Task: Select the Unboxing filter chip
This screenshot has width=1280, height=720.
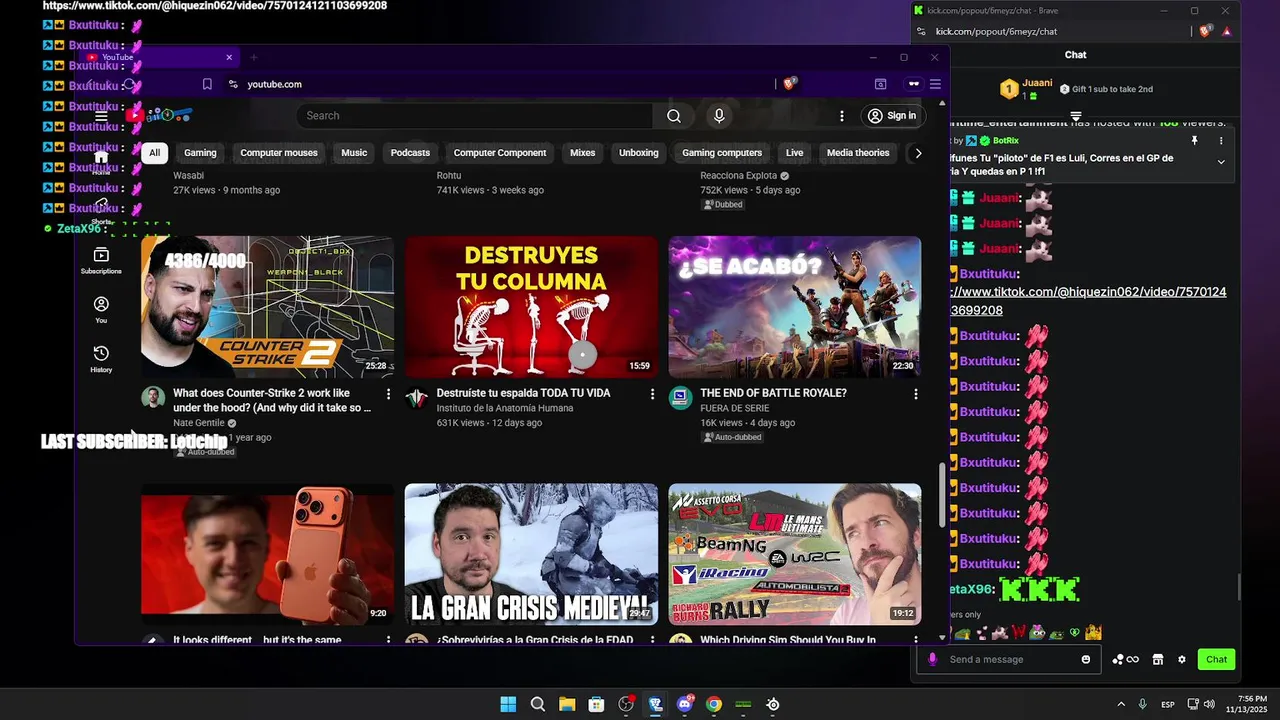Action: coord(639,153)
